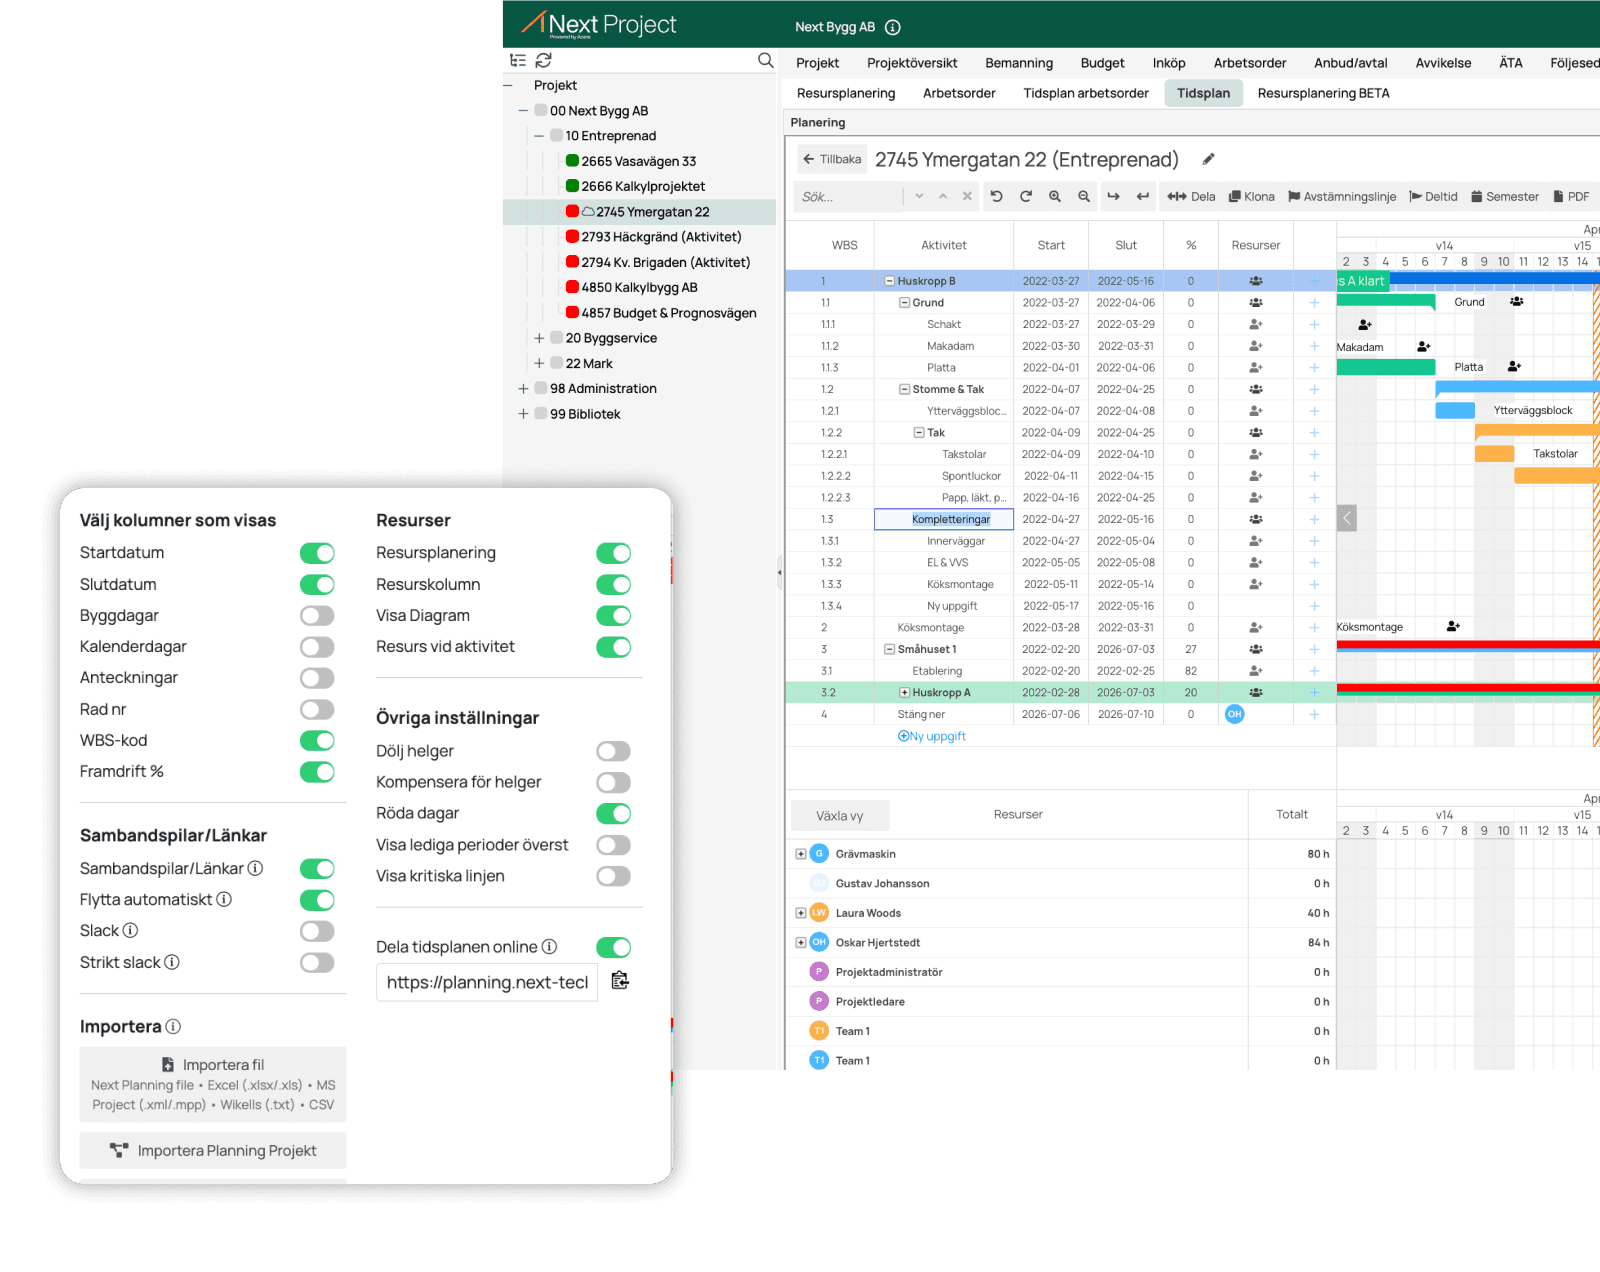Turn on Anteckningar column

click(317, 678)
